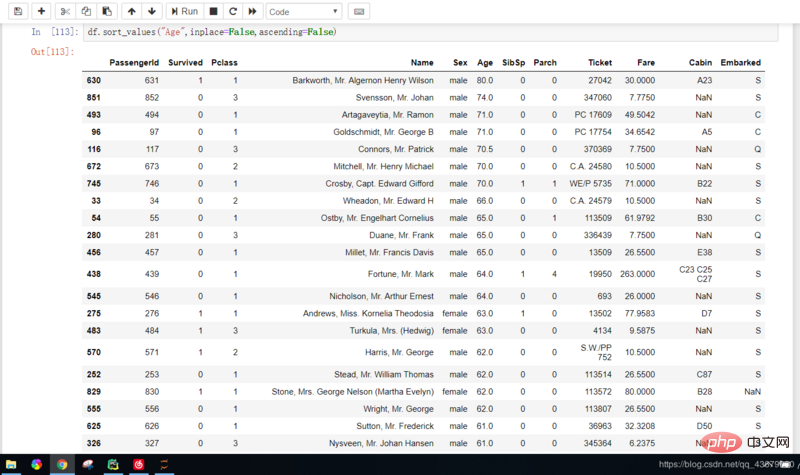Open File Explorer from the taskbar

coord(11,464)
